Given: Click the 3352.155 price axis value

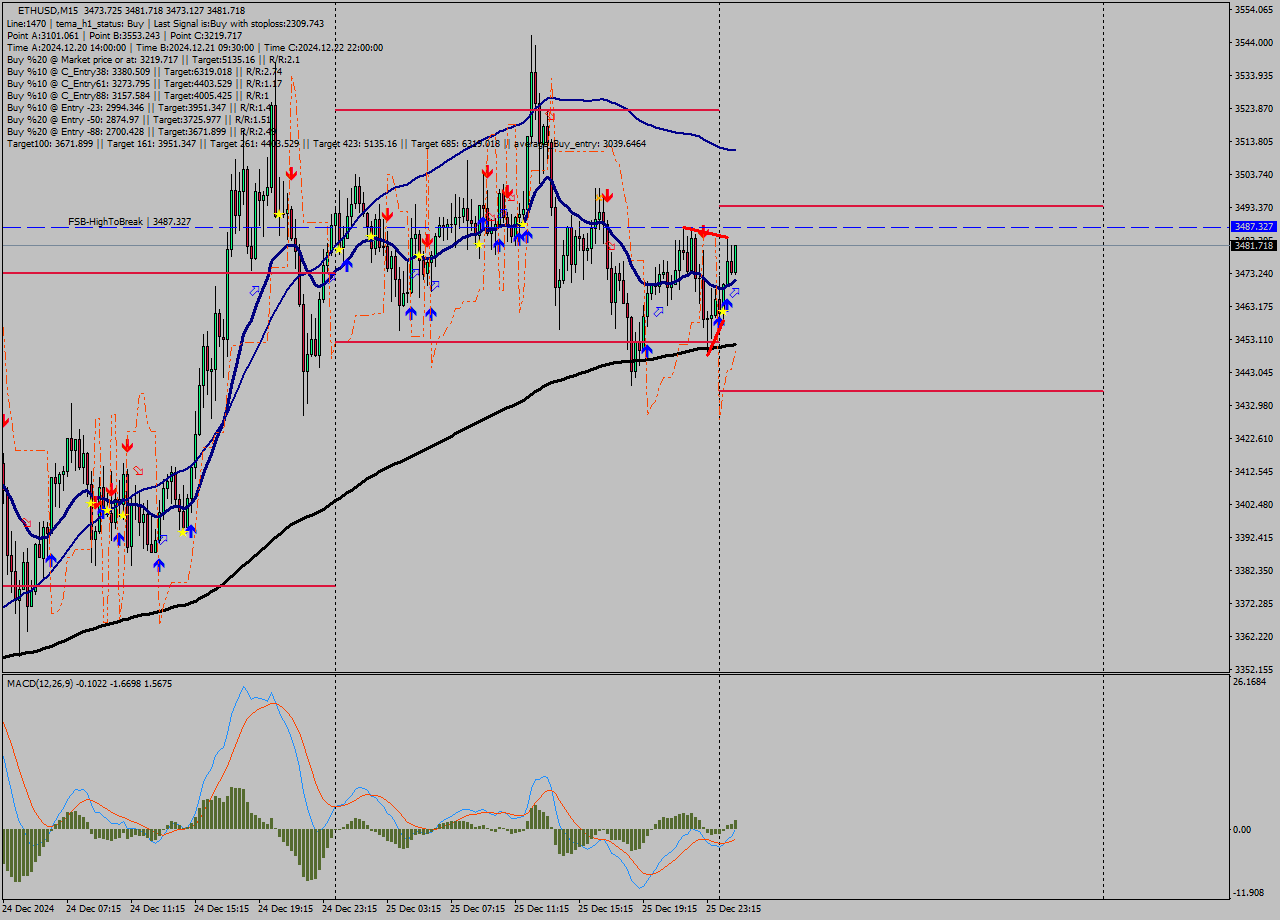Looking at the screenshot, I should coord(1254,669).
